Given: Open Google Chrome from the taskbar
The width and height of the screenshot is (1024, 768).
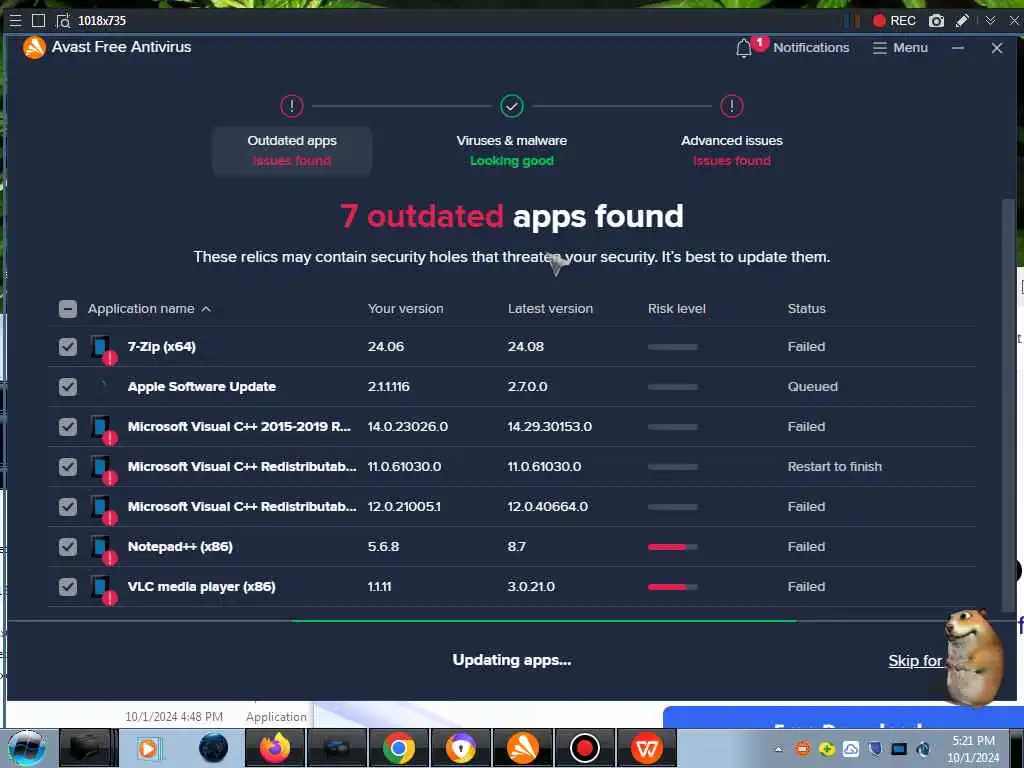Looking at the screenshot, I should [398, 748].
